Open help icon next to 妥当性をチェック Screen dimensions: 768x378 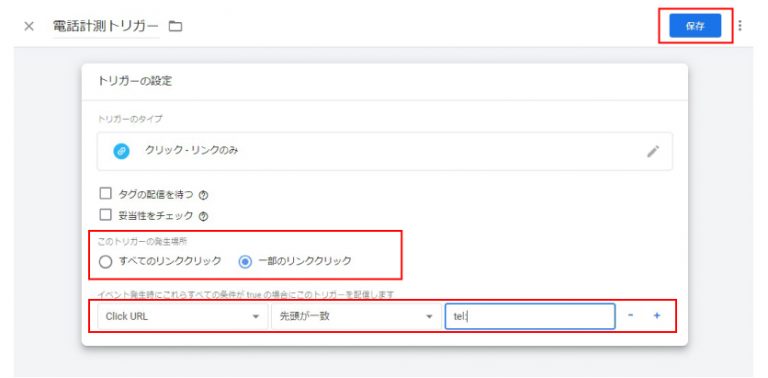[204, 216]
